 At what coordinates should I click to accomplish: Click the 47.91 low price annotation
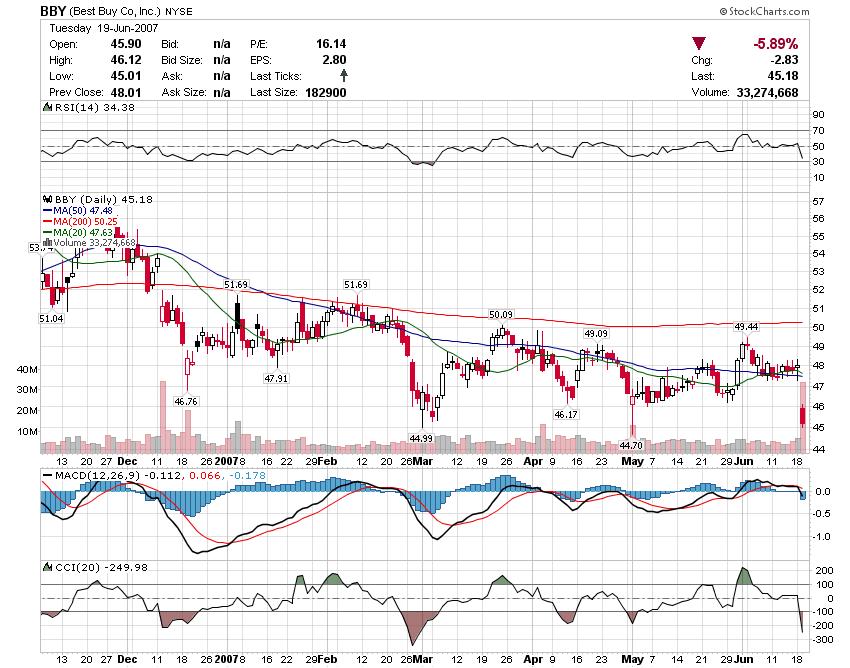click(x=276, y=378)
